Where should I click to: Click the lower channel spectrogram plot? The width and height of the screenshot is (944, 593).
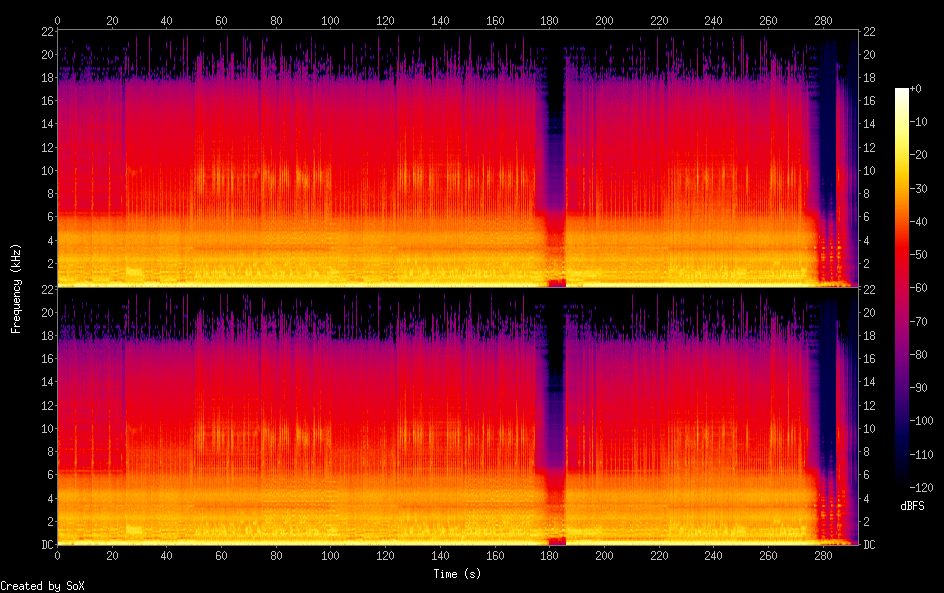458,417
